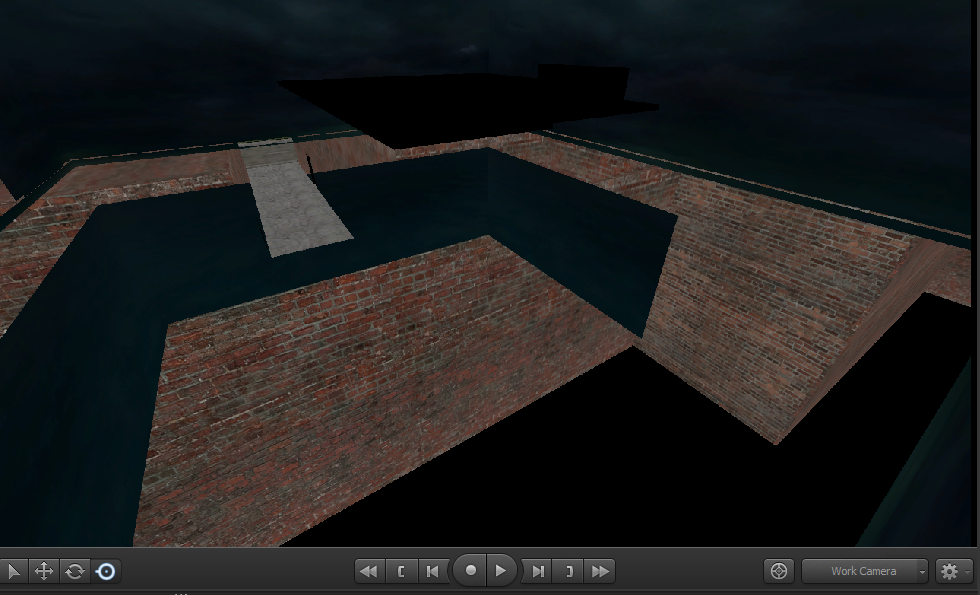
Task: Go to the start bracket marker
Action: pyautogui.click(x=401, y=571)
